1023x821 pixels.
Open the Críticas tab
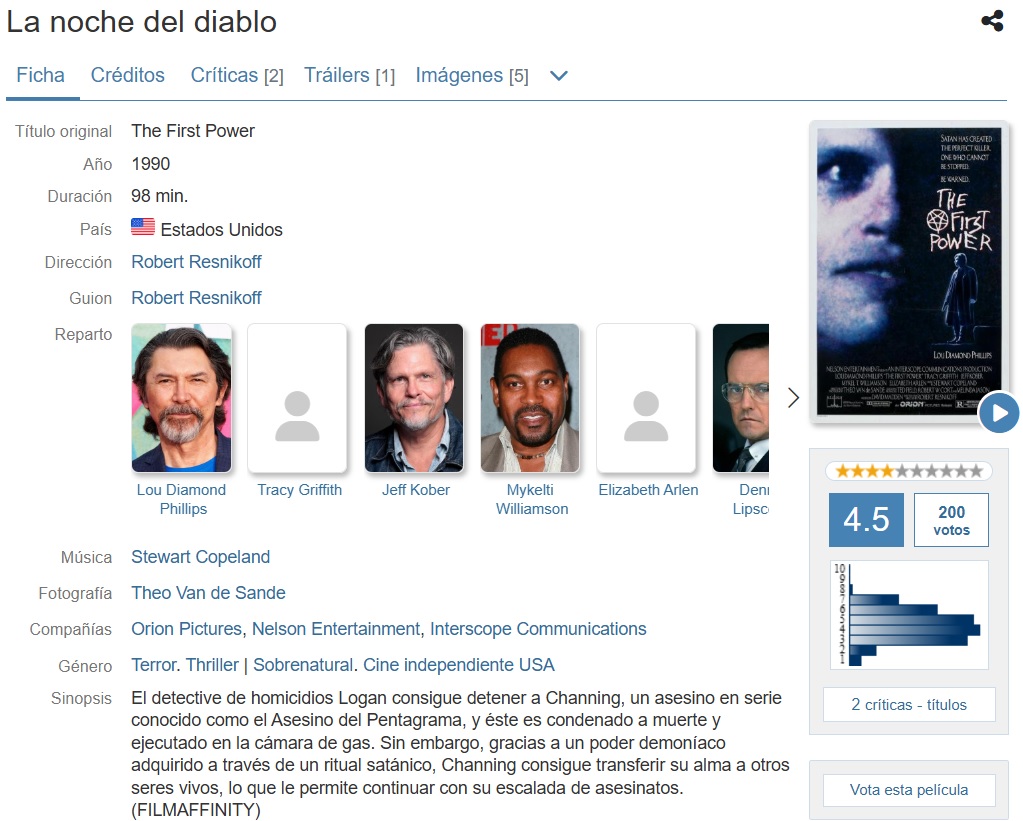coord(237,75)
